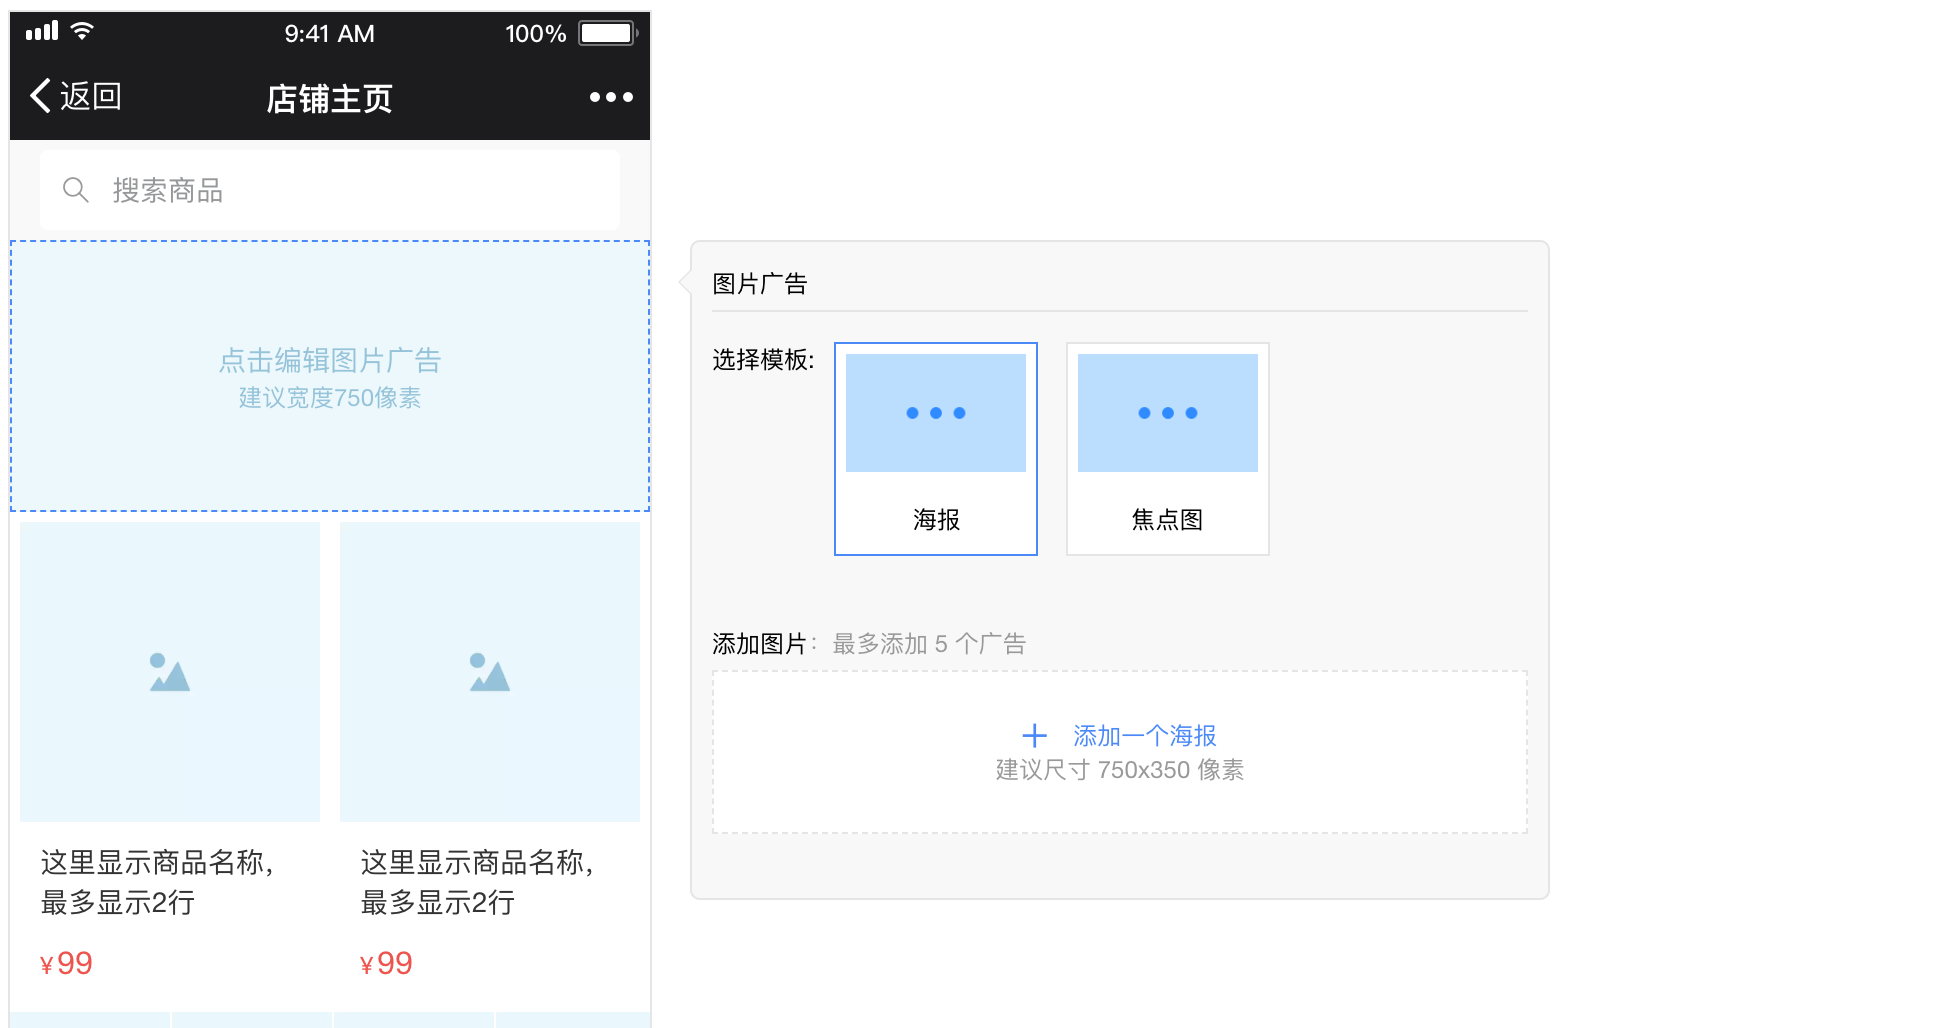
Task: Click the 图片广告 panel heading
Action: 760,284
